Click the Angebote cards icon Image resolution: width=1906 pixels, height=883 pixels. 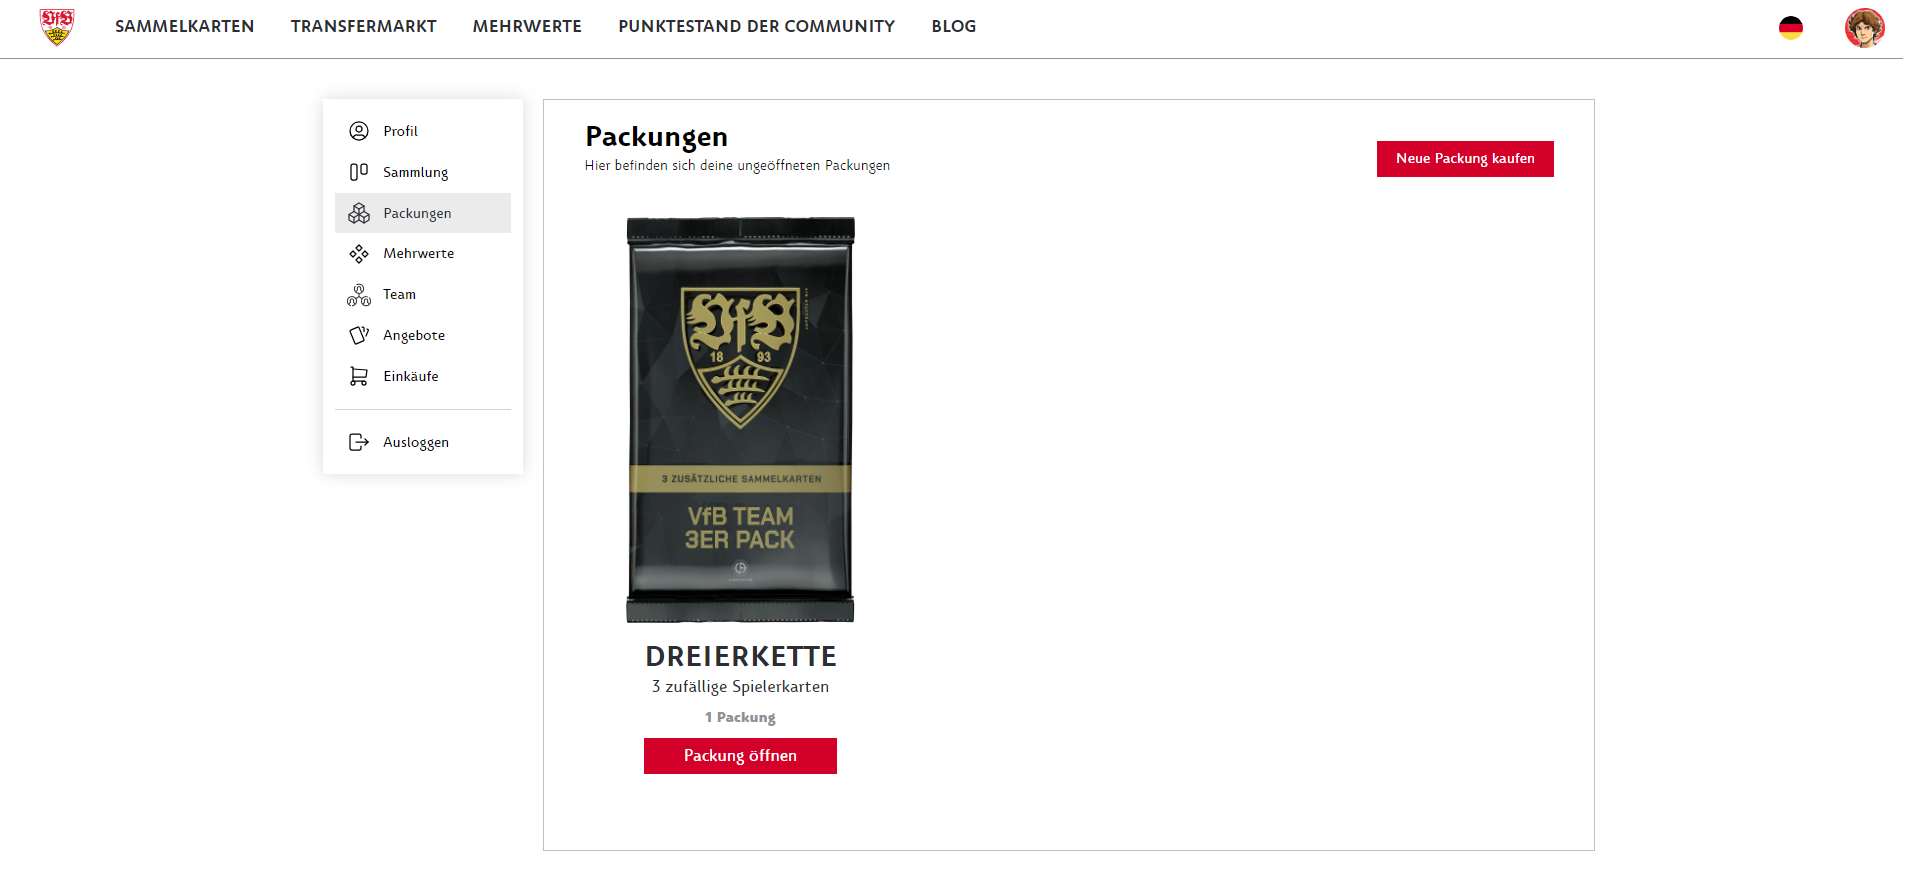click(359, 335)
